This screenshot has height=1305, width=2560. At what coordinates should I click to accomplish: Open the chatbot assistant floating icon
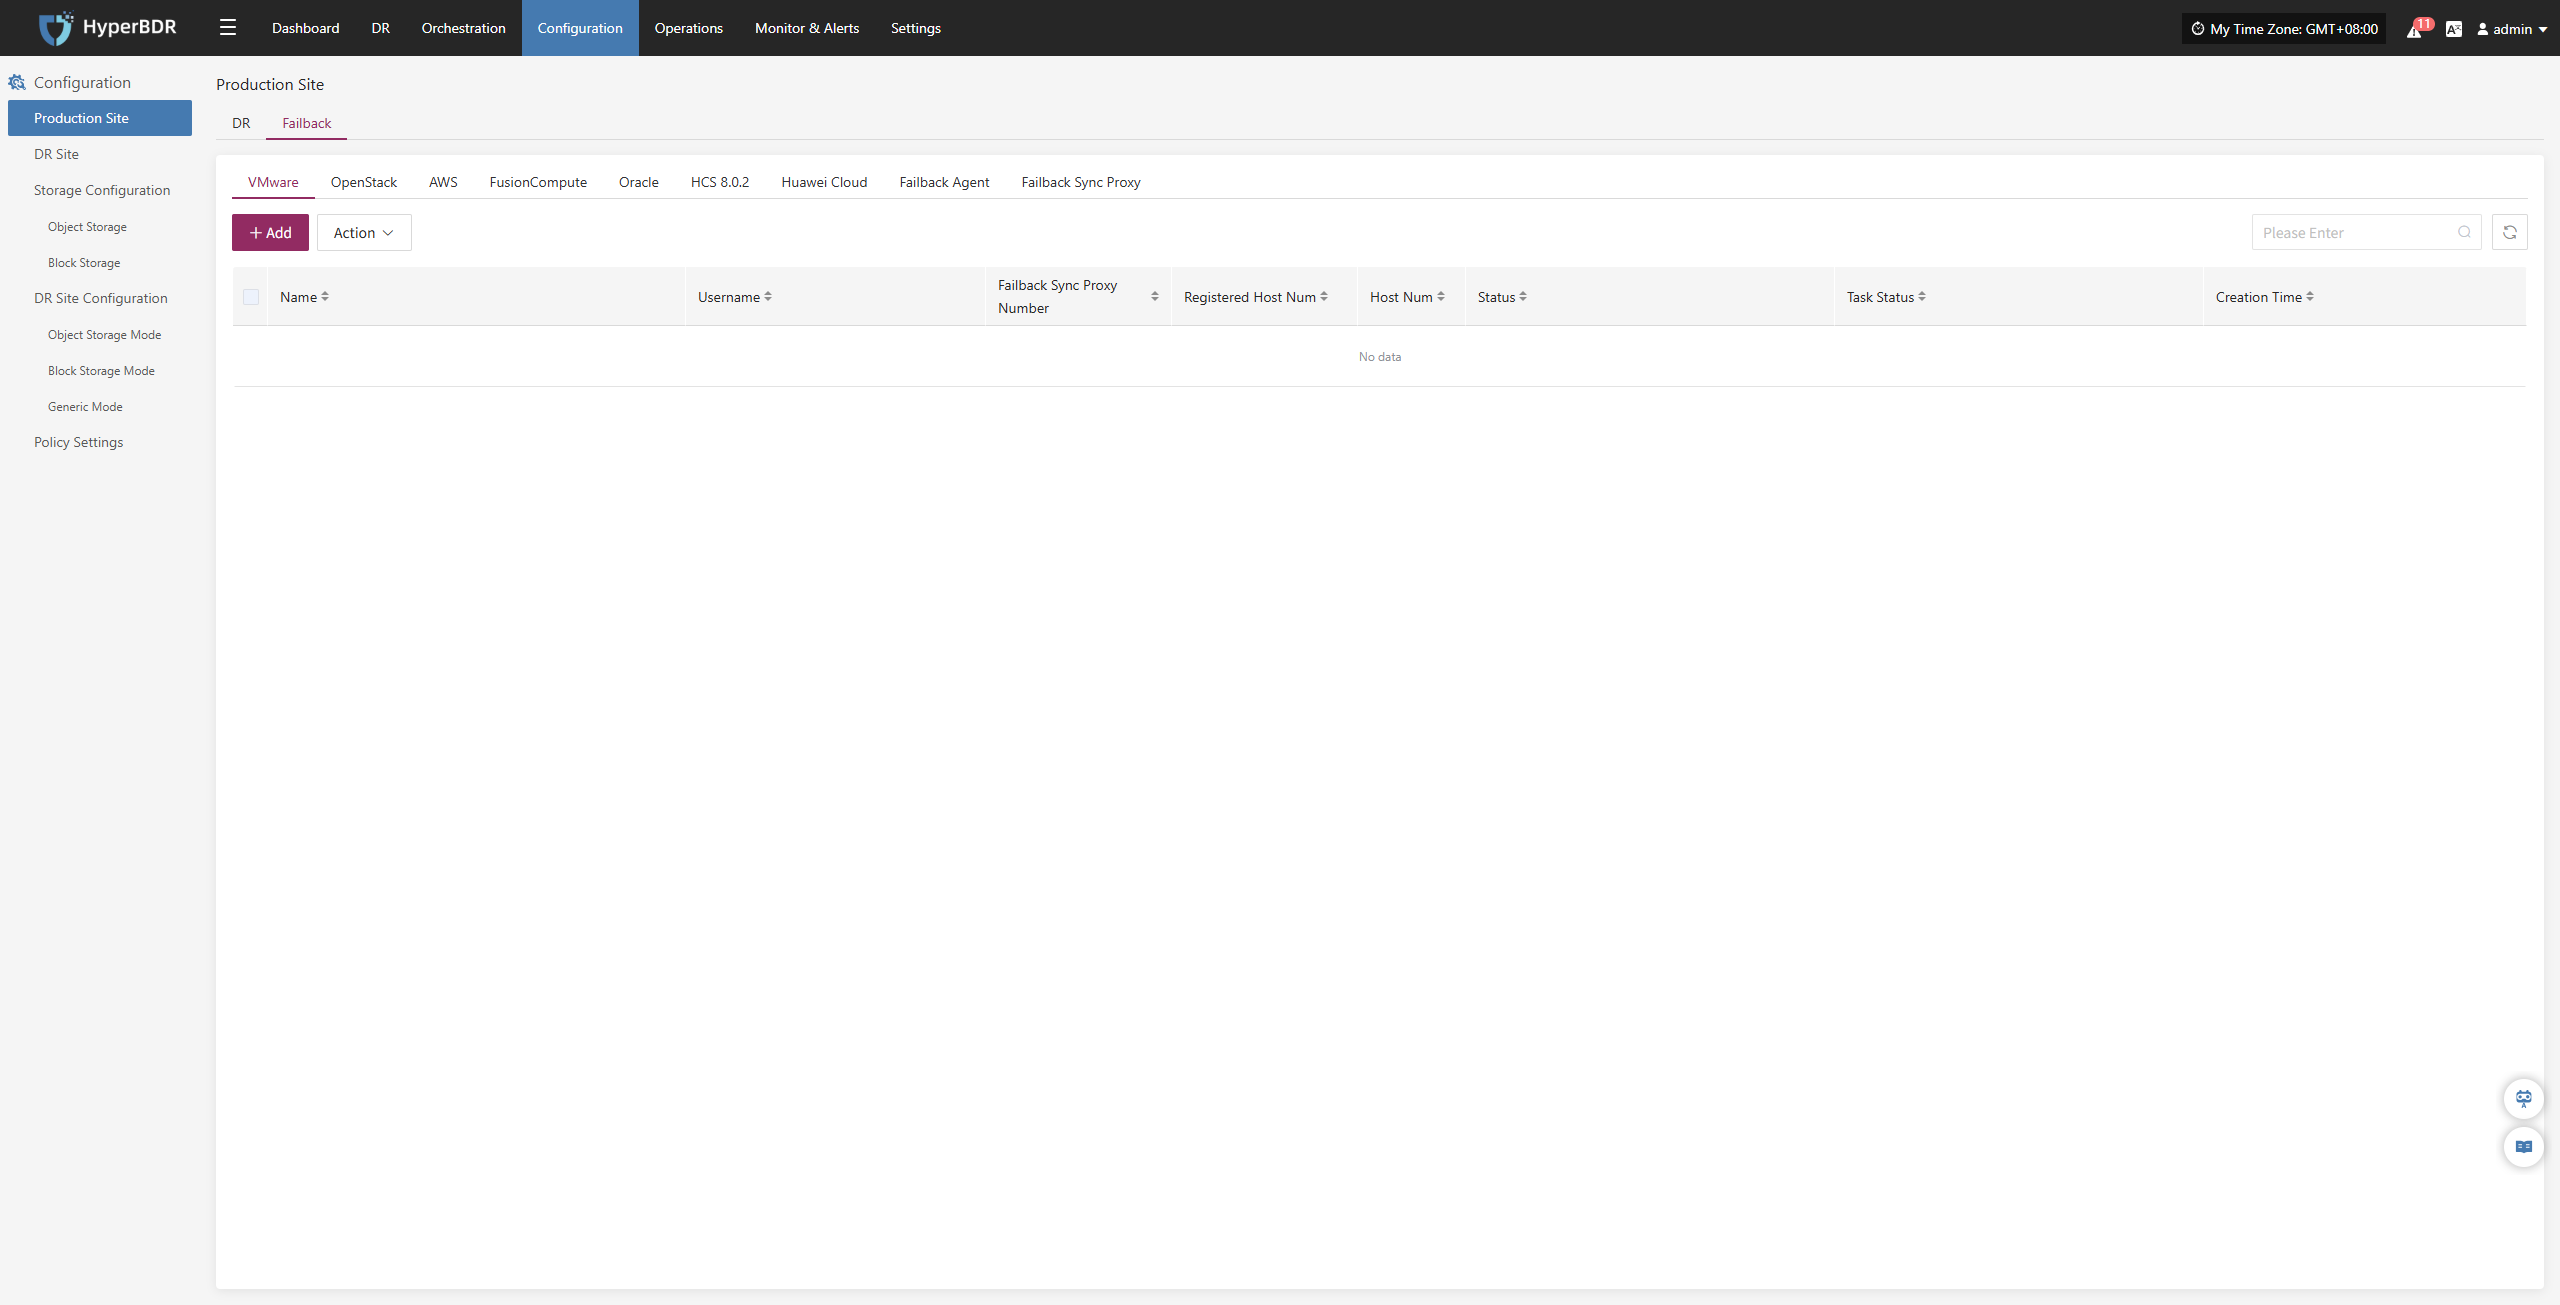tap(2523, 1099)
